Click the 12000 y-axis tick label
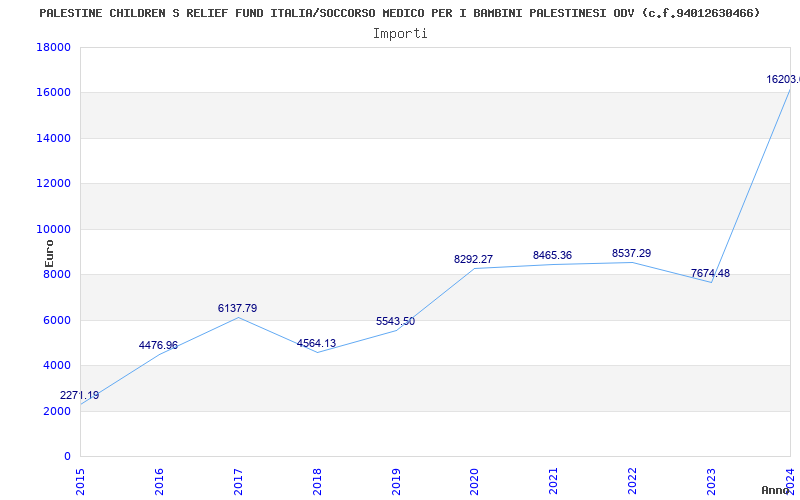 click(53, 184)
